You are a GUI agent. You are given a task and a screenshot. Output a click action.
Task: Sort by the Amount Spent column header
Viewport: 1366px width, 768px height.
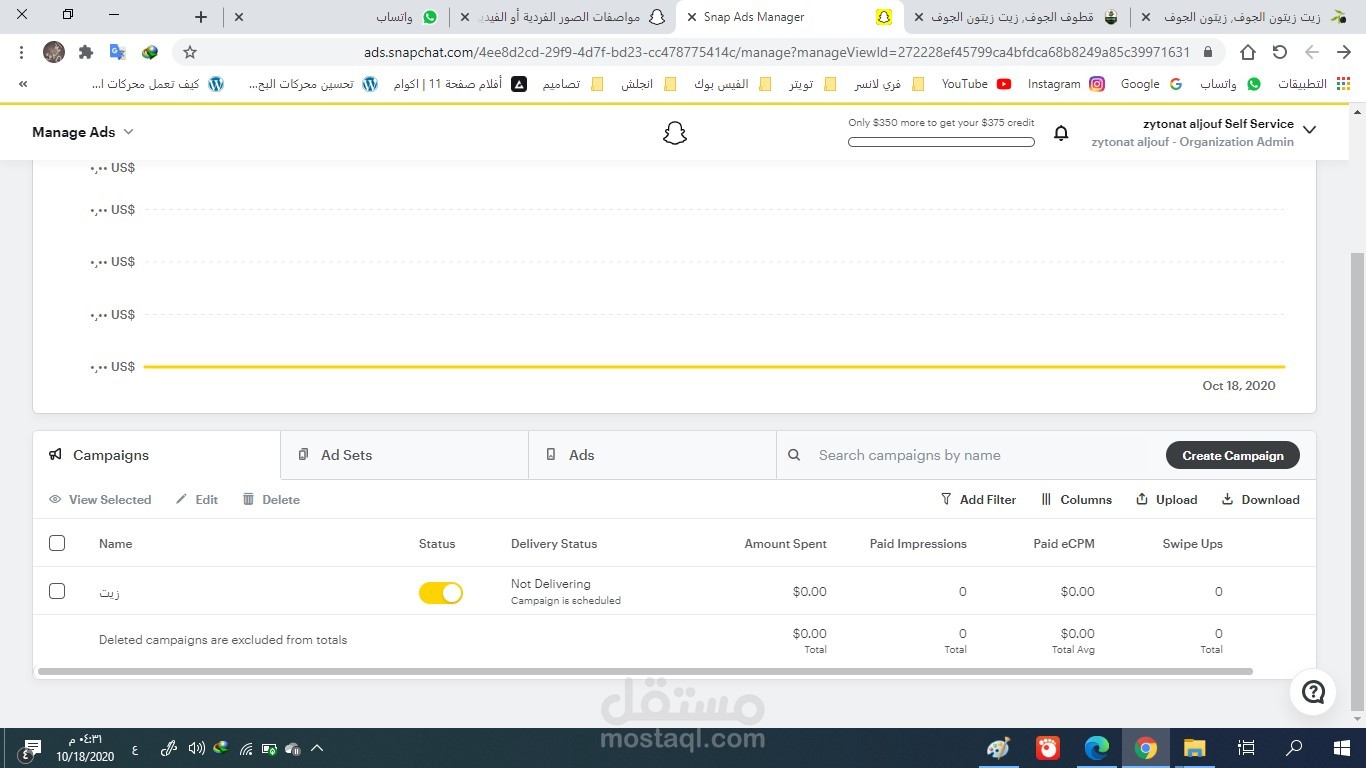pyautogui.click(x=785, y=544)
